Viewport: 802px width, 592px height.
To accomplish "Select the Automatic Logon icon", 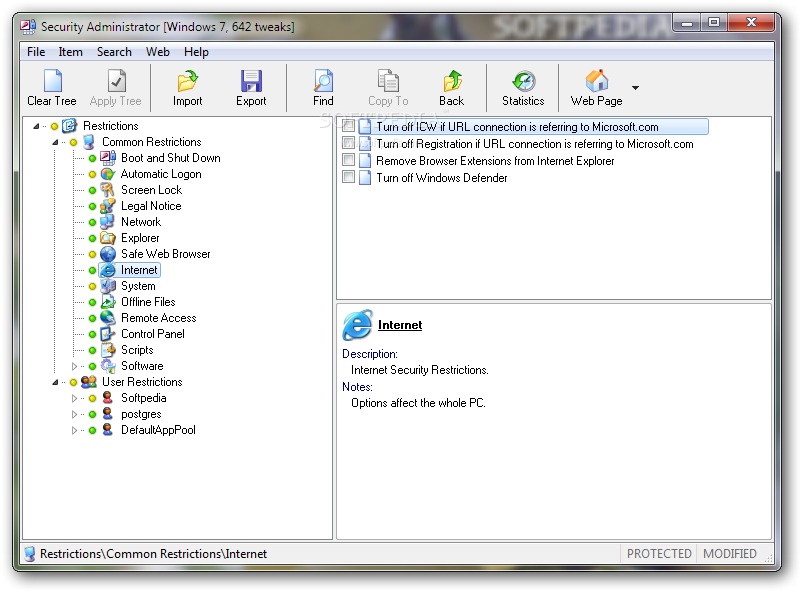I will (x=108, y=174).
